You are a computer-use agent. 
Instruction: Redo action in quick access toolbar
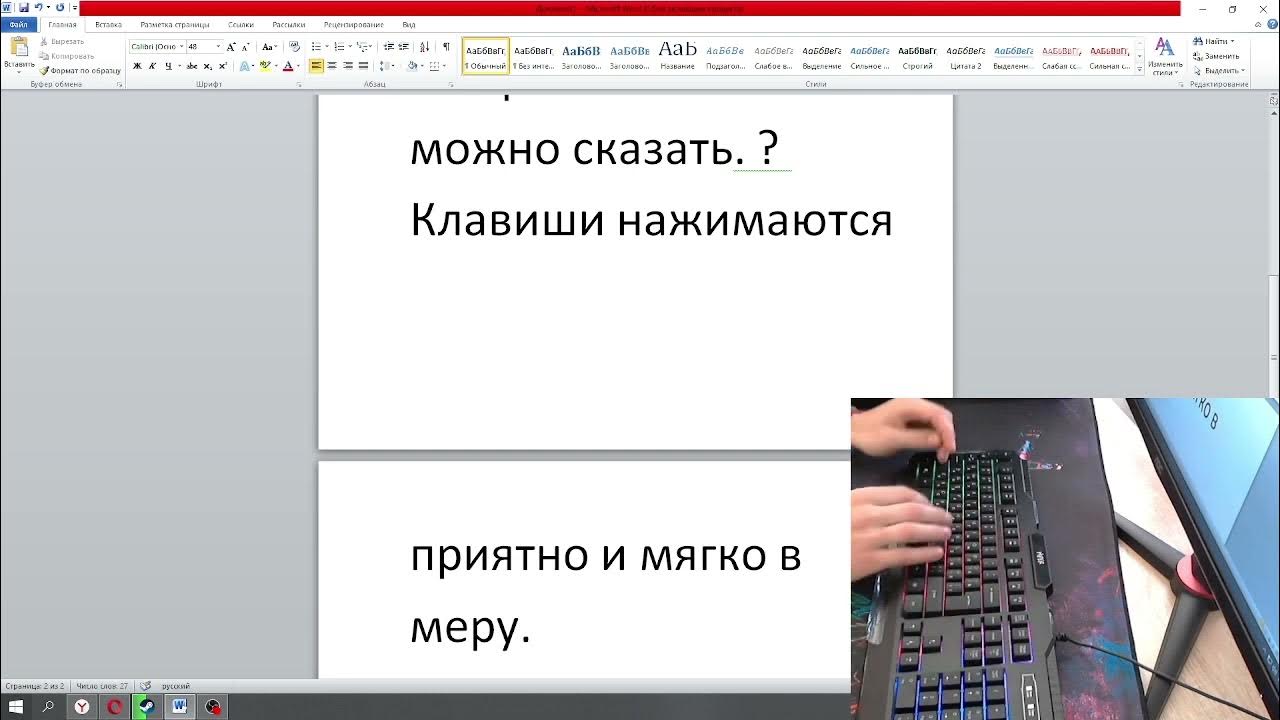pyautogui.click(x=60, y=8)
